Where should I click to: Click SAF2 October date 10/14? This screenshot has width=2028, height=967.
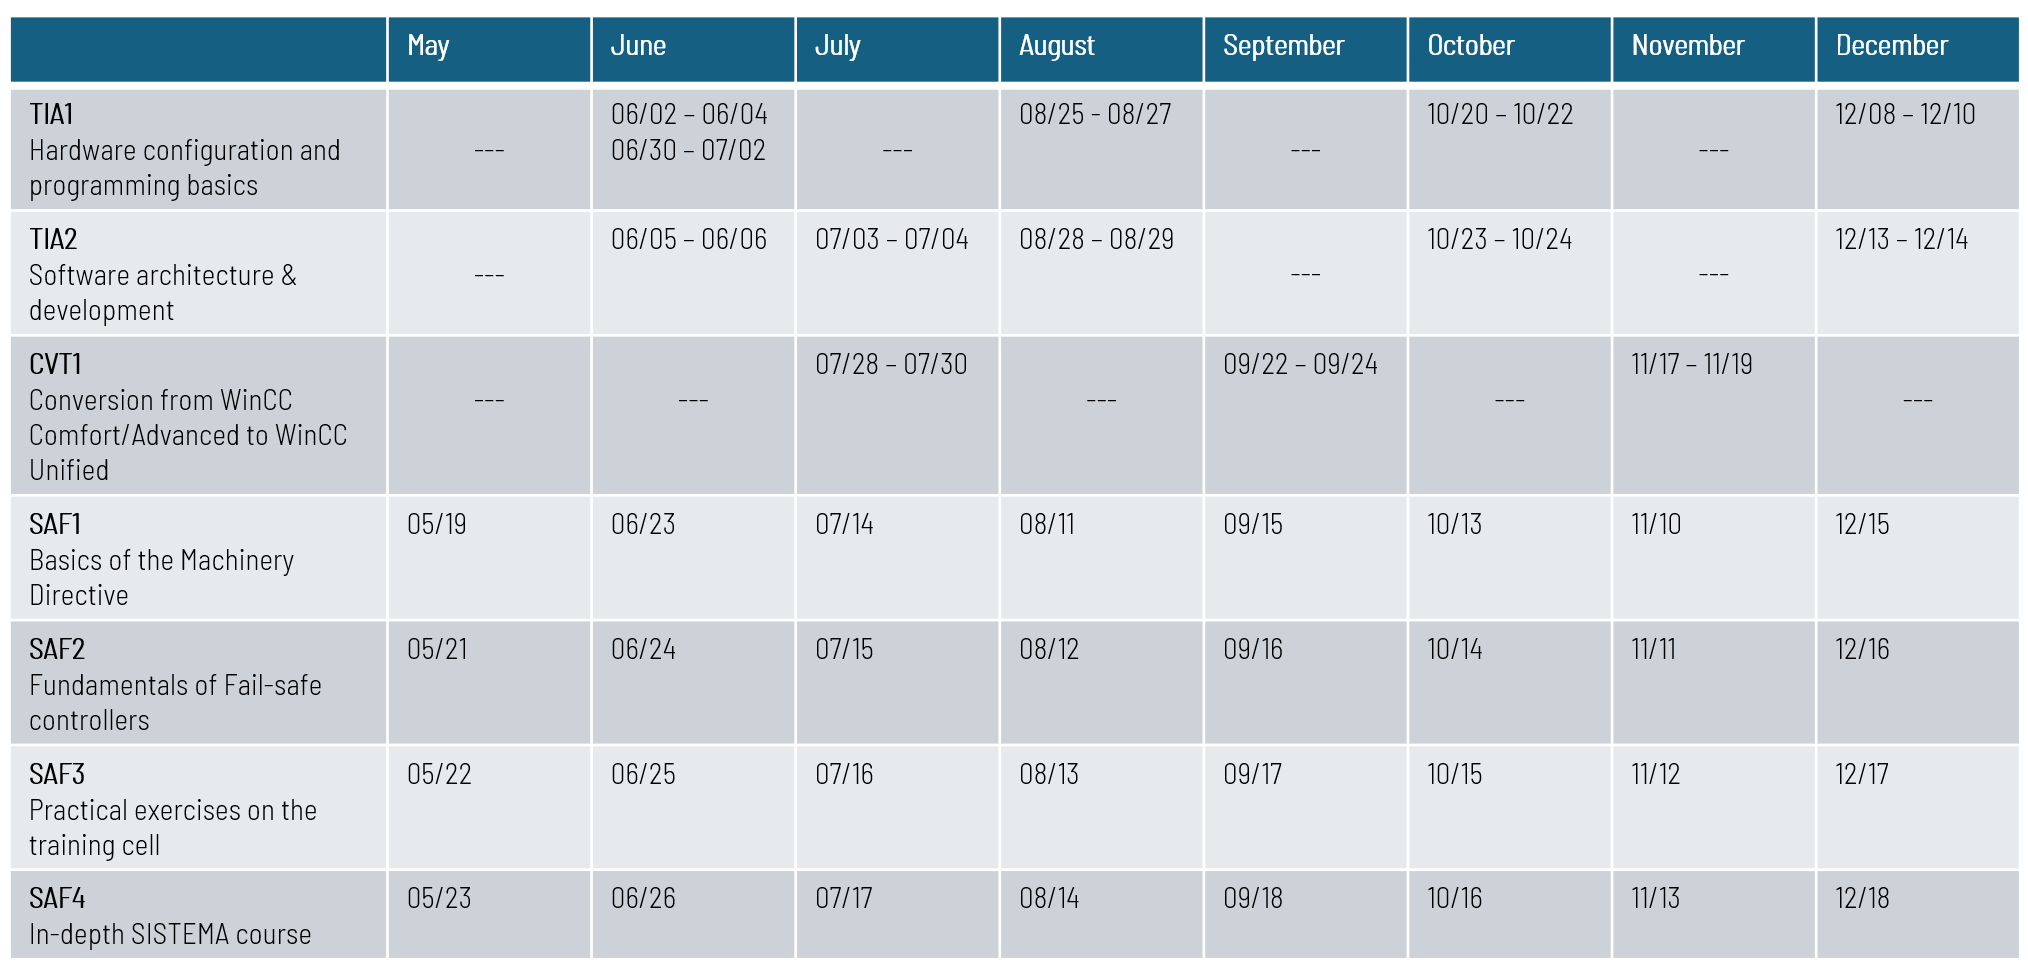[x=1455, y=649]
